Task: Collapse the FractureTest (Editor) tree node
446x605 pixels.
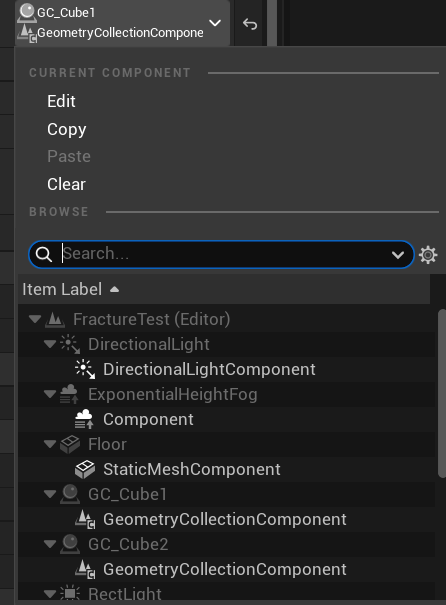Action: (35, 319)
